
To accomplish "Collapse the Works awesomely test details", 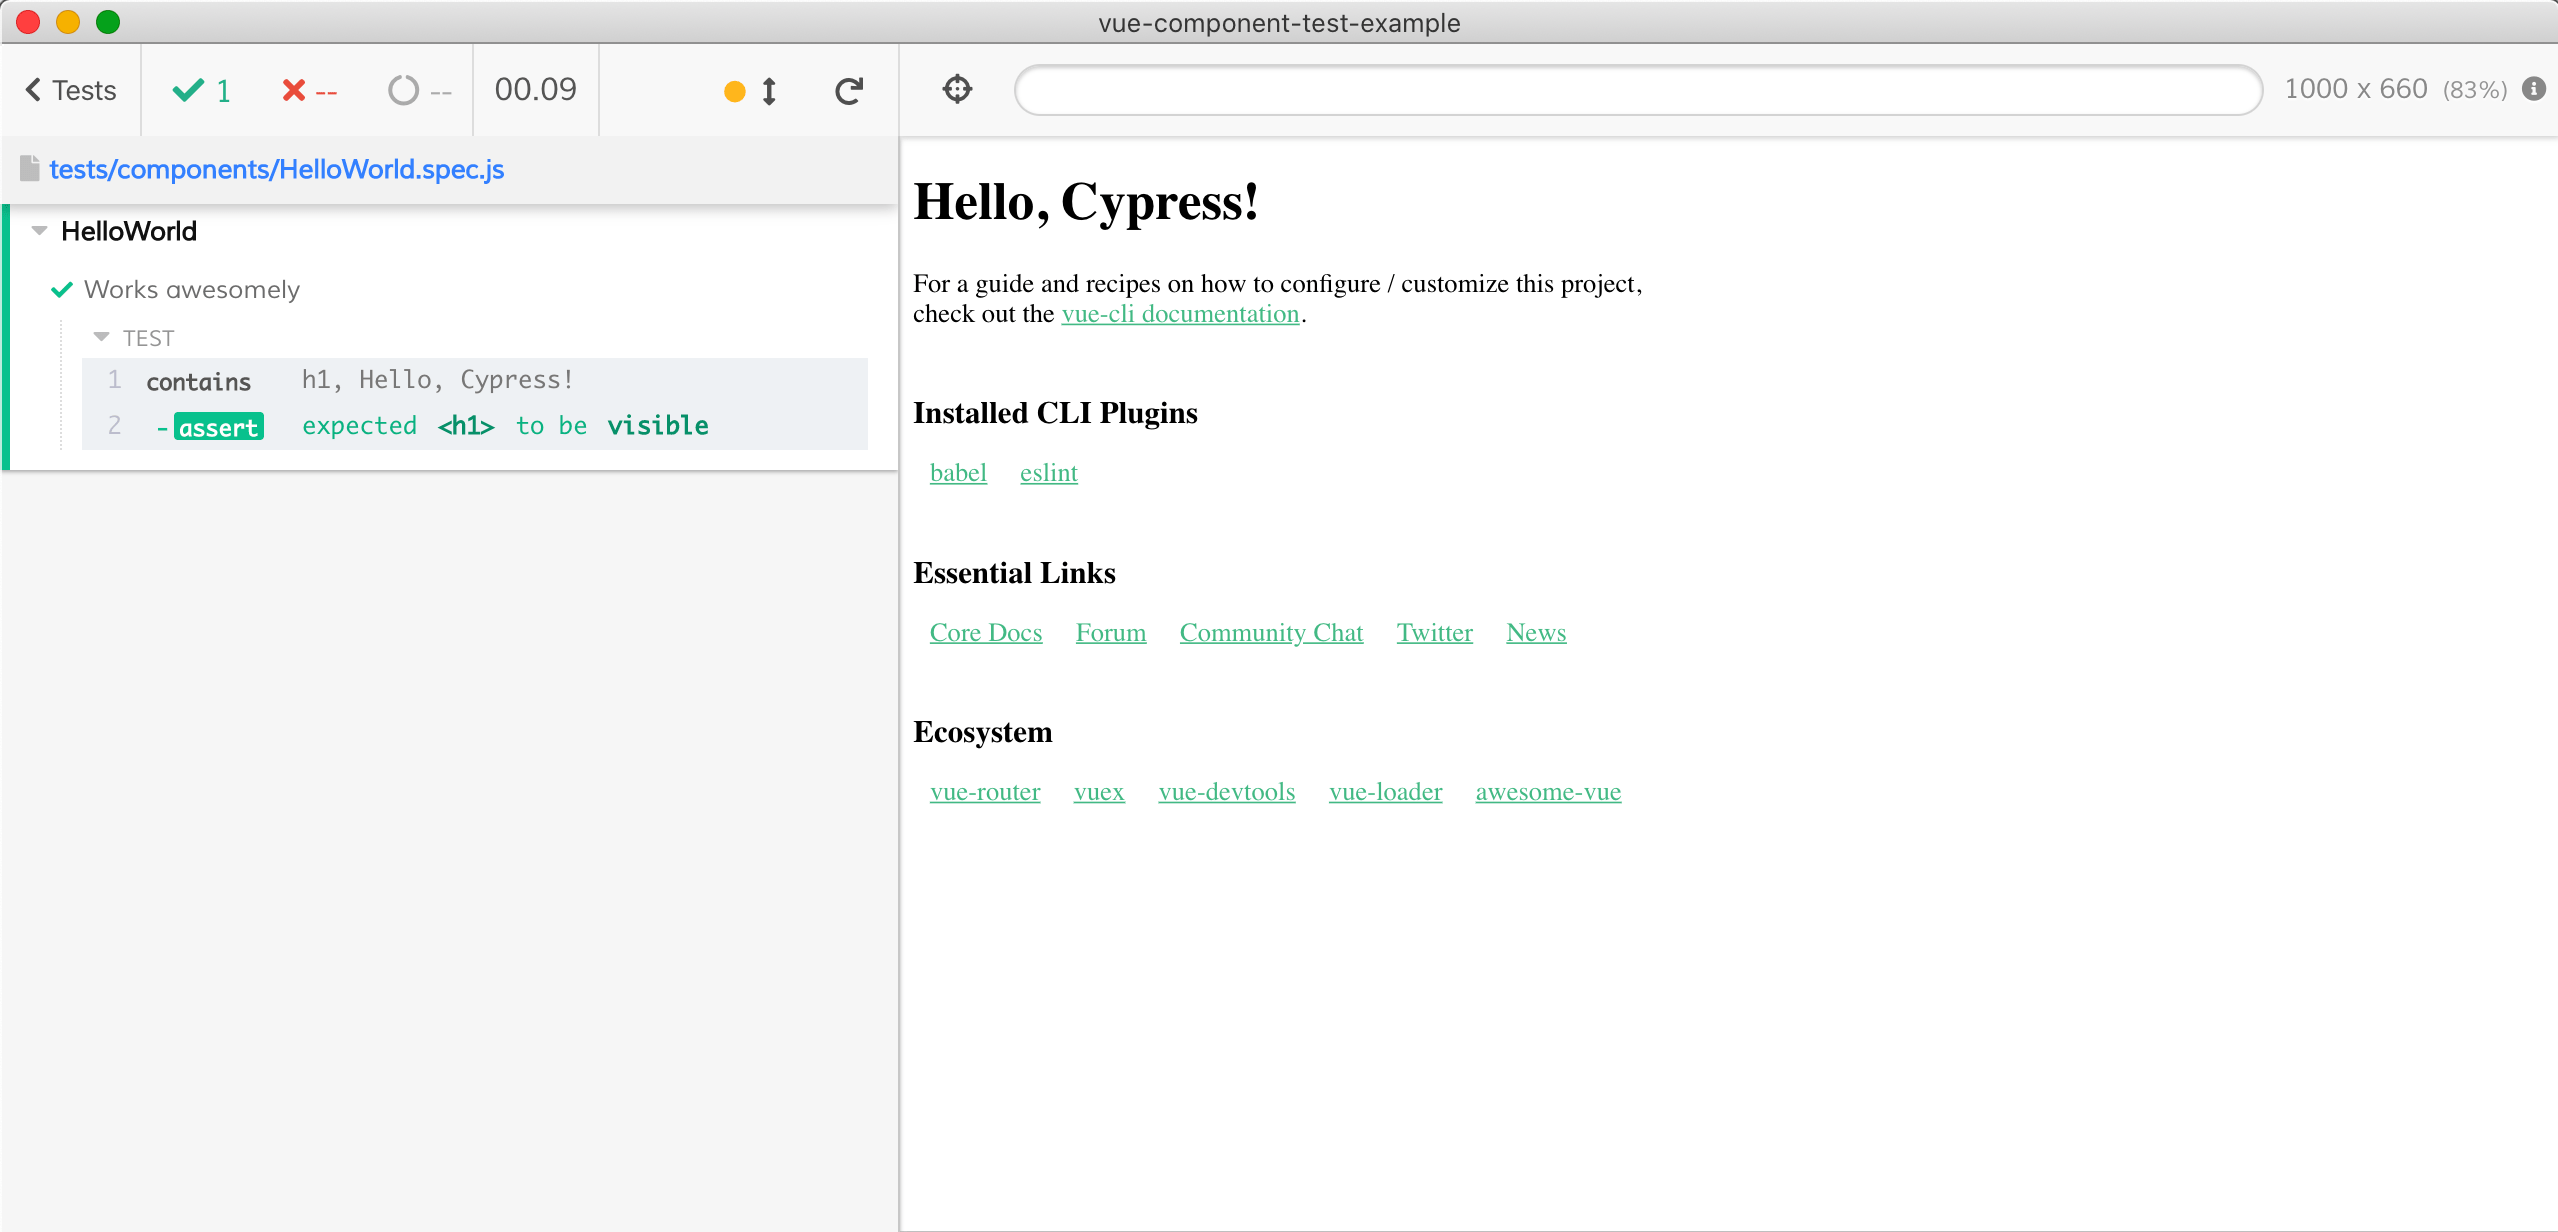I will point(190,289).
